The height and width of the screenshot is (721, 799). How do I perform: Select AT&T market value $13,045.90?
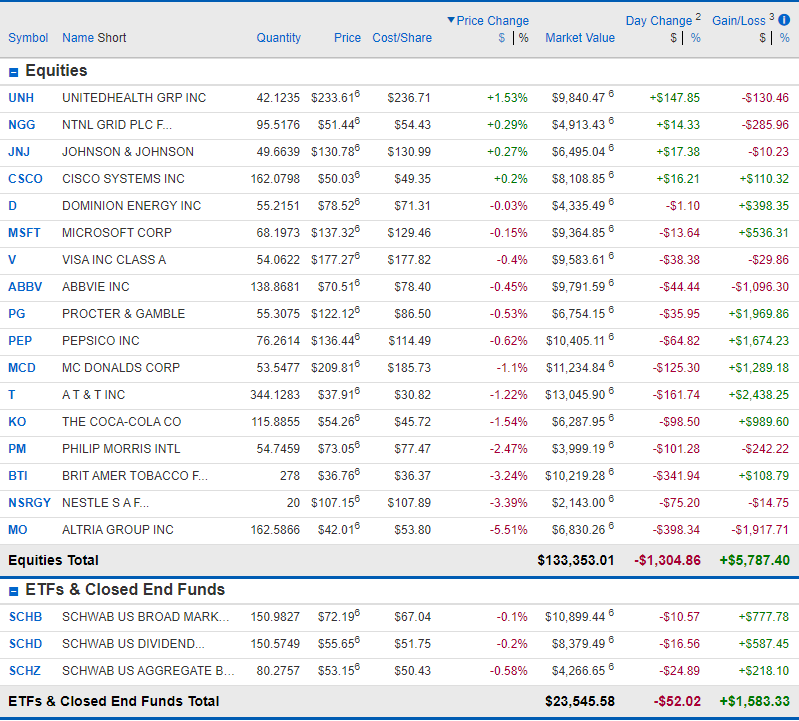(575, 395)
